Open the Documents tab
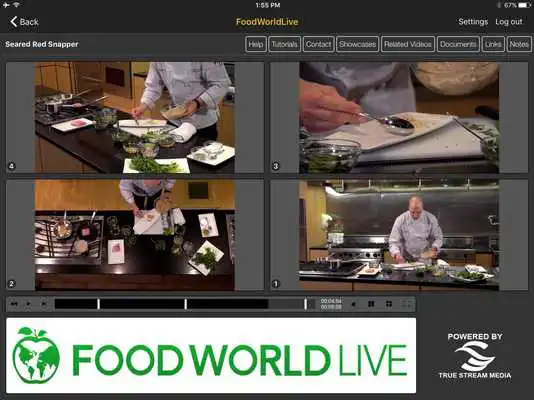This screenshot has width=534, height=400. coord(458,44)
